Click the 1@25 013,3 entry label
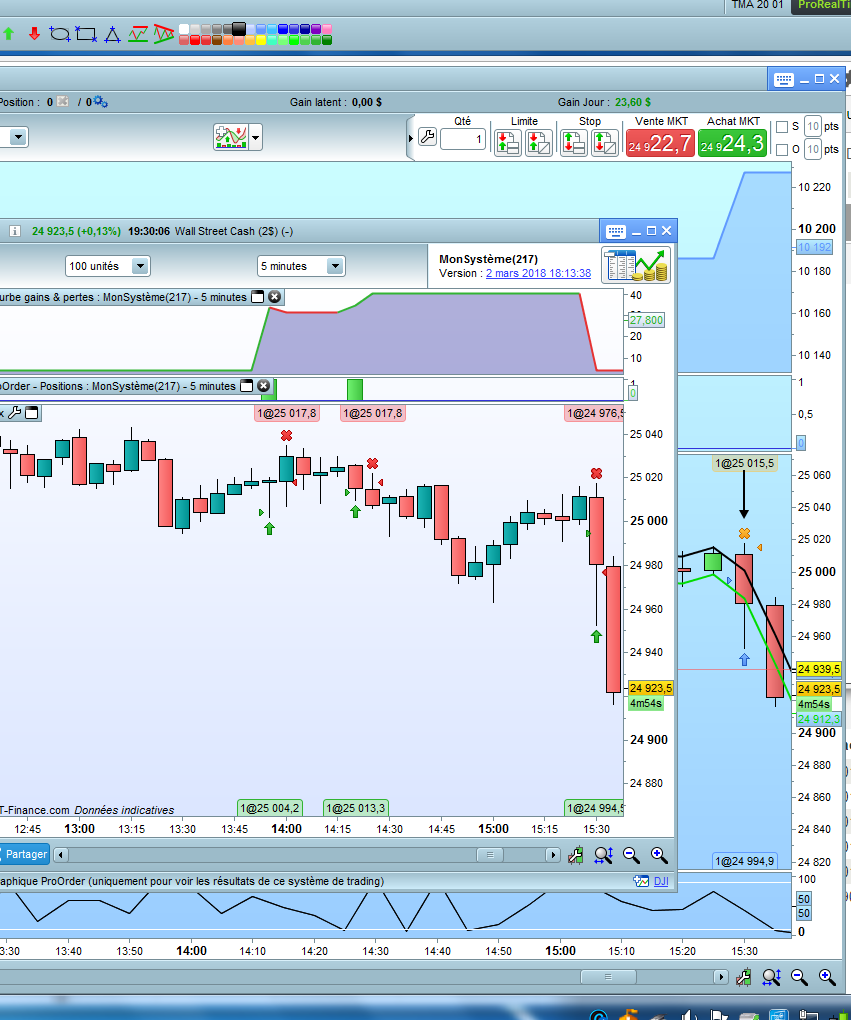This screenshot has height=1020, width=851. 355,808
